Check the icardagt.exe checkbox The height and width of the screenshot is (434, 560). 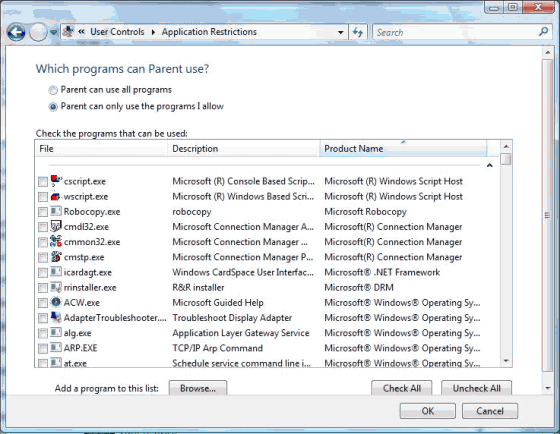point(43,273)
